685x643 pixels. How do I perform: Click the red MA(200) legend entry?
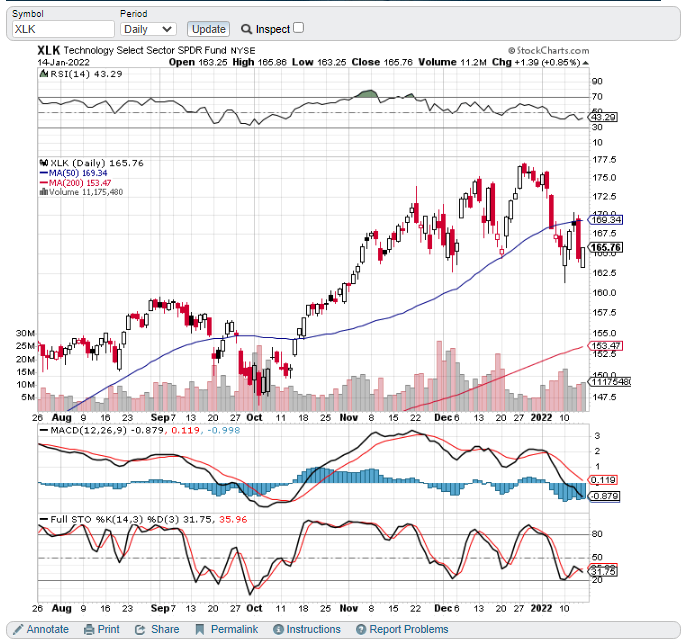coord(77,182)
